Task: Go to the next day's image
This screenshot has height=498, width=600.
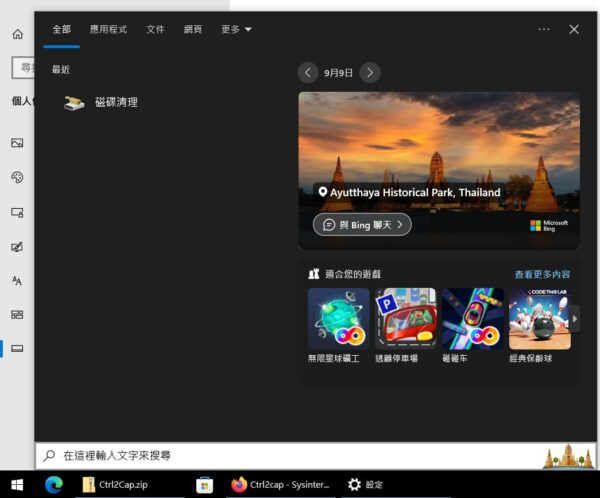Action: pyautogui.click(x=370, y=73)
